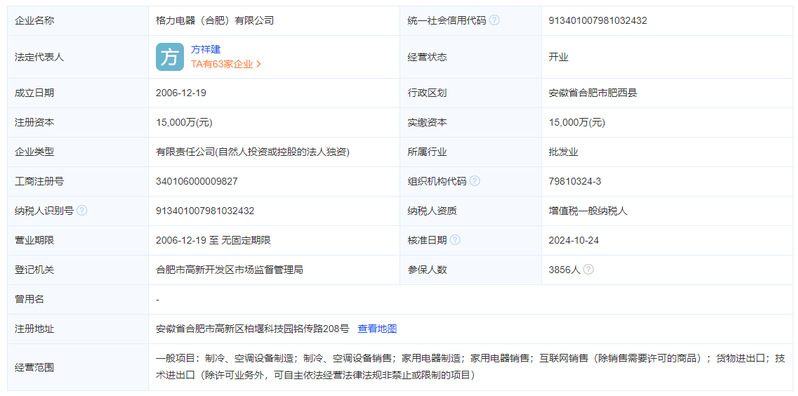Click 工商注册号 value 340106000009827

[x=197, y=181]
